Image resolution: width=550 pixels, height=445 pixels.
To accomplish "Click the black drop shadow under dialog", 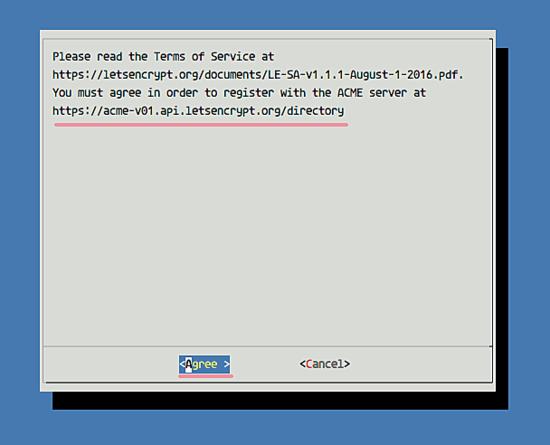I will [281, 400].
